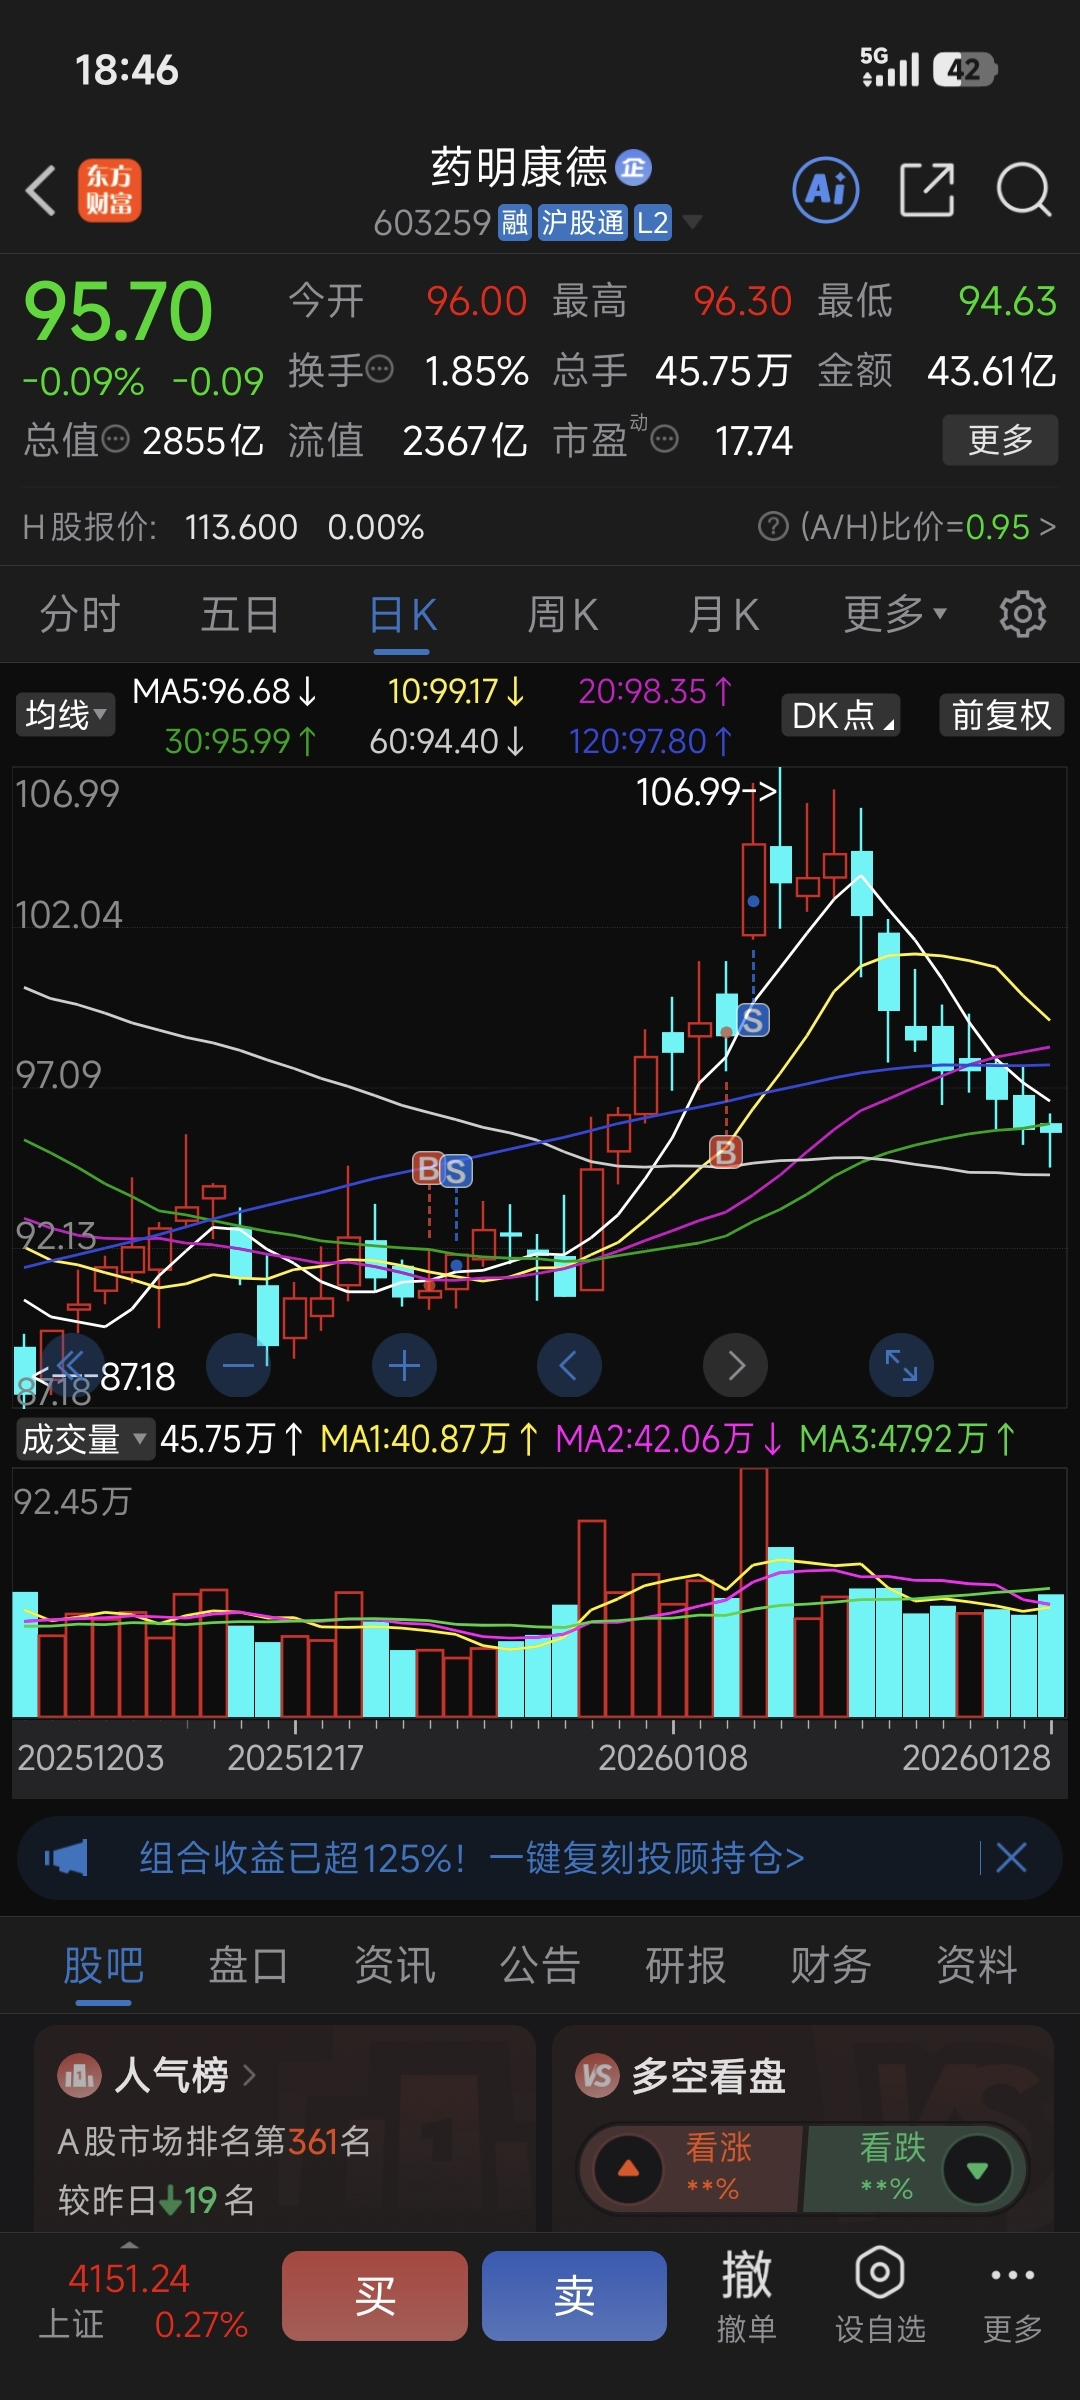Tap the H股报价 113.600 row
Viewport: 1080px width, 2400px height.
click(x=223, y=526)
